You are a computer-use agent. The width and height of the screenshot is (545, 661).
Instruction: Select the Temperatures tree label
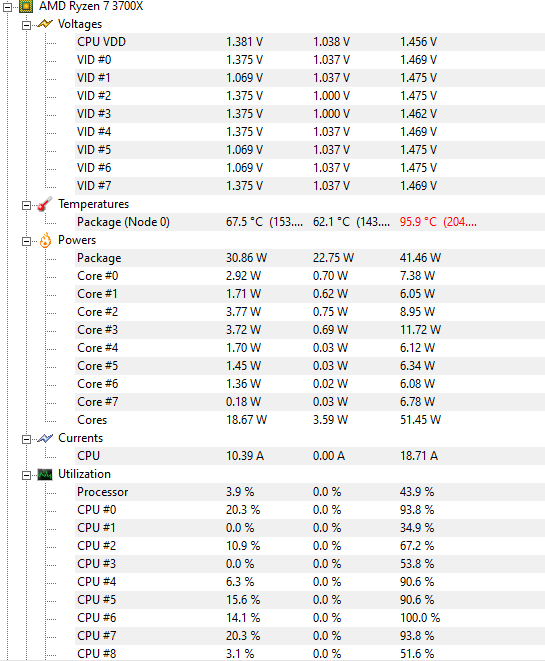[94, 204]
